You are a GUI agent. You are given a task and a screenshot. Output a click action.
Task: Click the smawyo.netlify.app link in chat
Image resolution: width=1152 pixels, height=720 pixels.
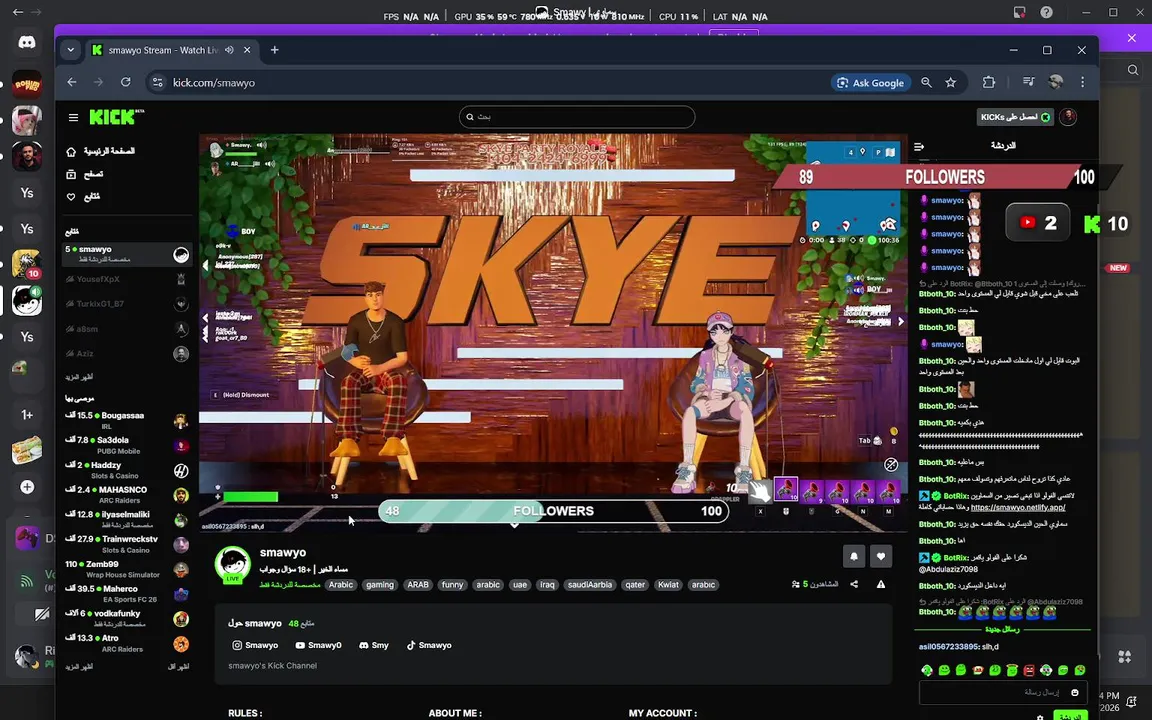tap(1018, 507)
